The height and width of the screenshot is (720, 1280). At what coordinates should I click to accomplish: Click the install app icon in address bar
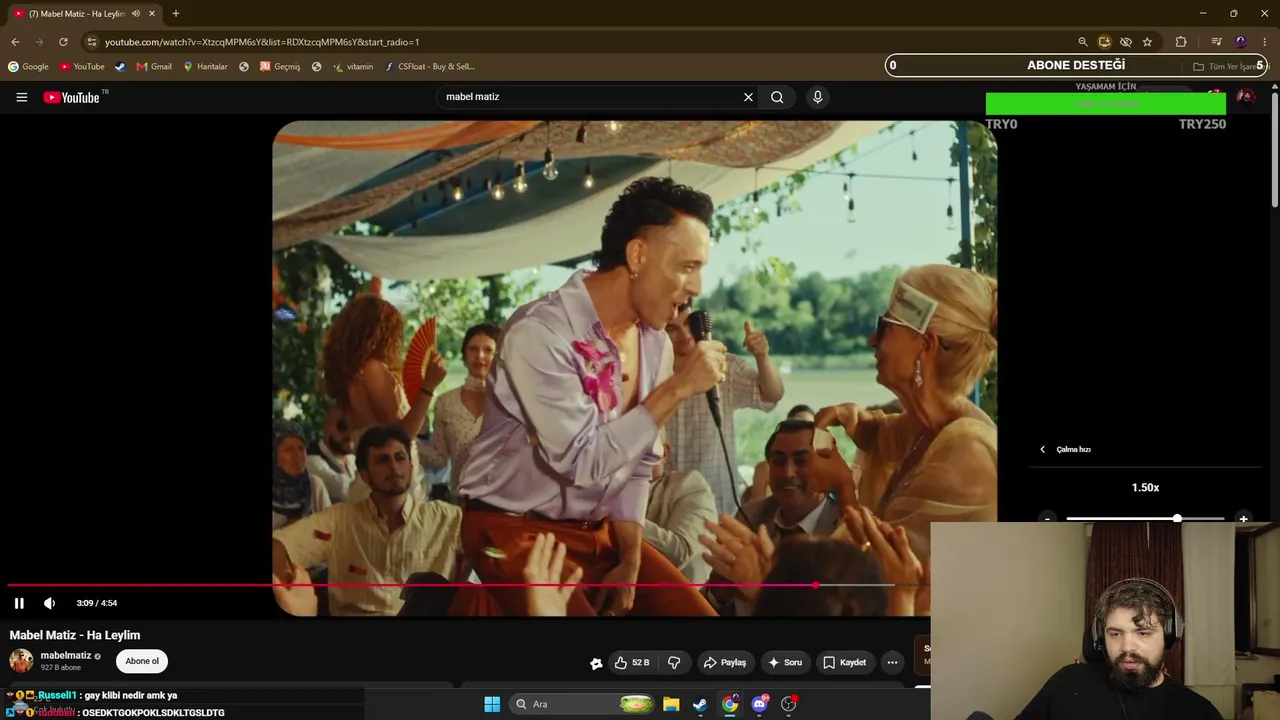[x=1104, y=42]
